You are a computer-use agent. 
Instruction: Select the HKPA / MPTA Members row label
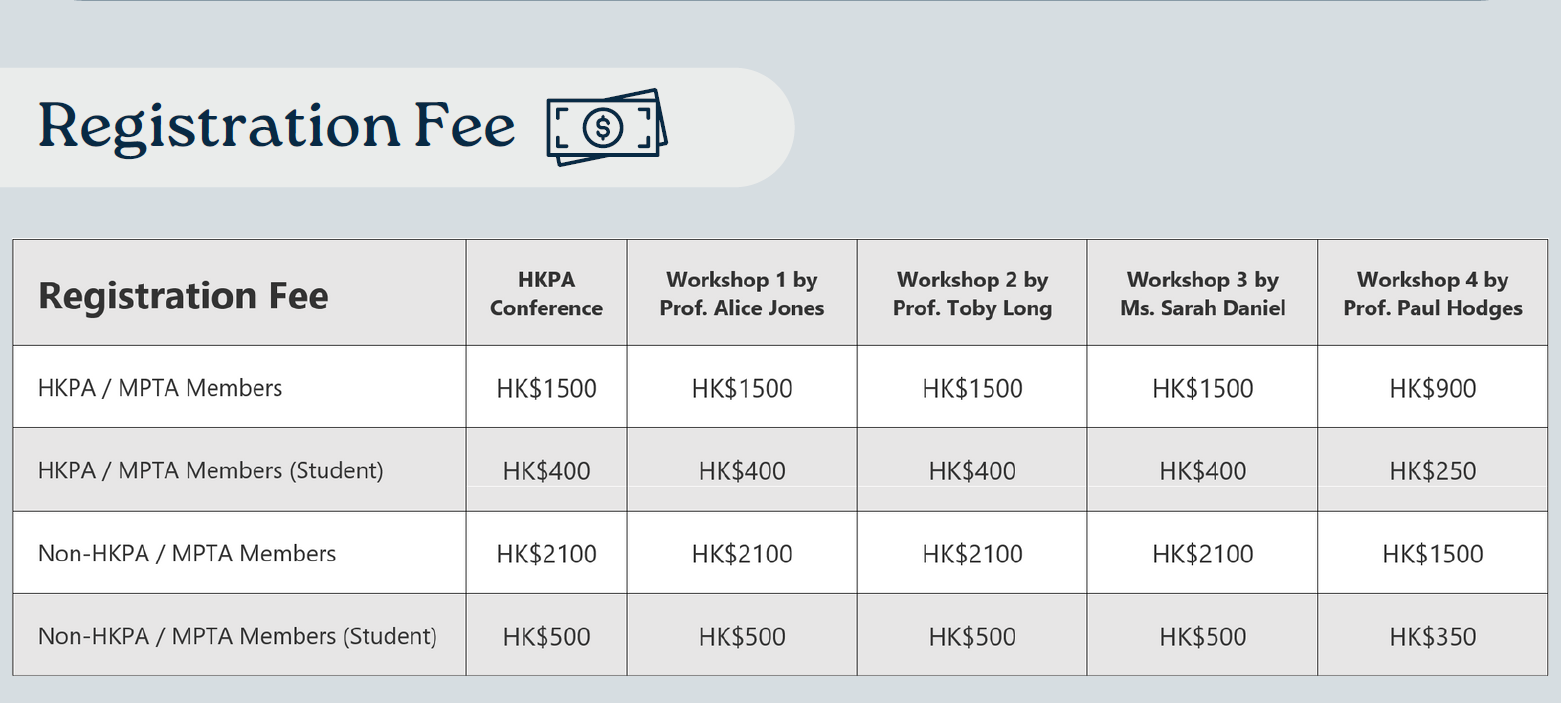click(160, 388)
